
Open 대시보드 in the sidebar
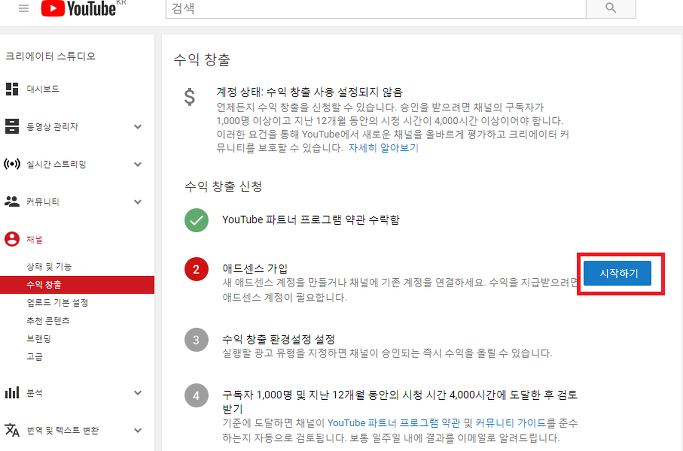[43, 89]
